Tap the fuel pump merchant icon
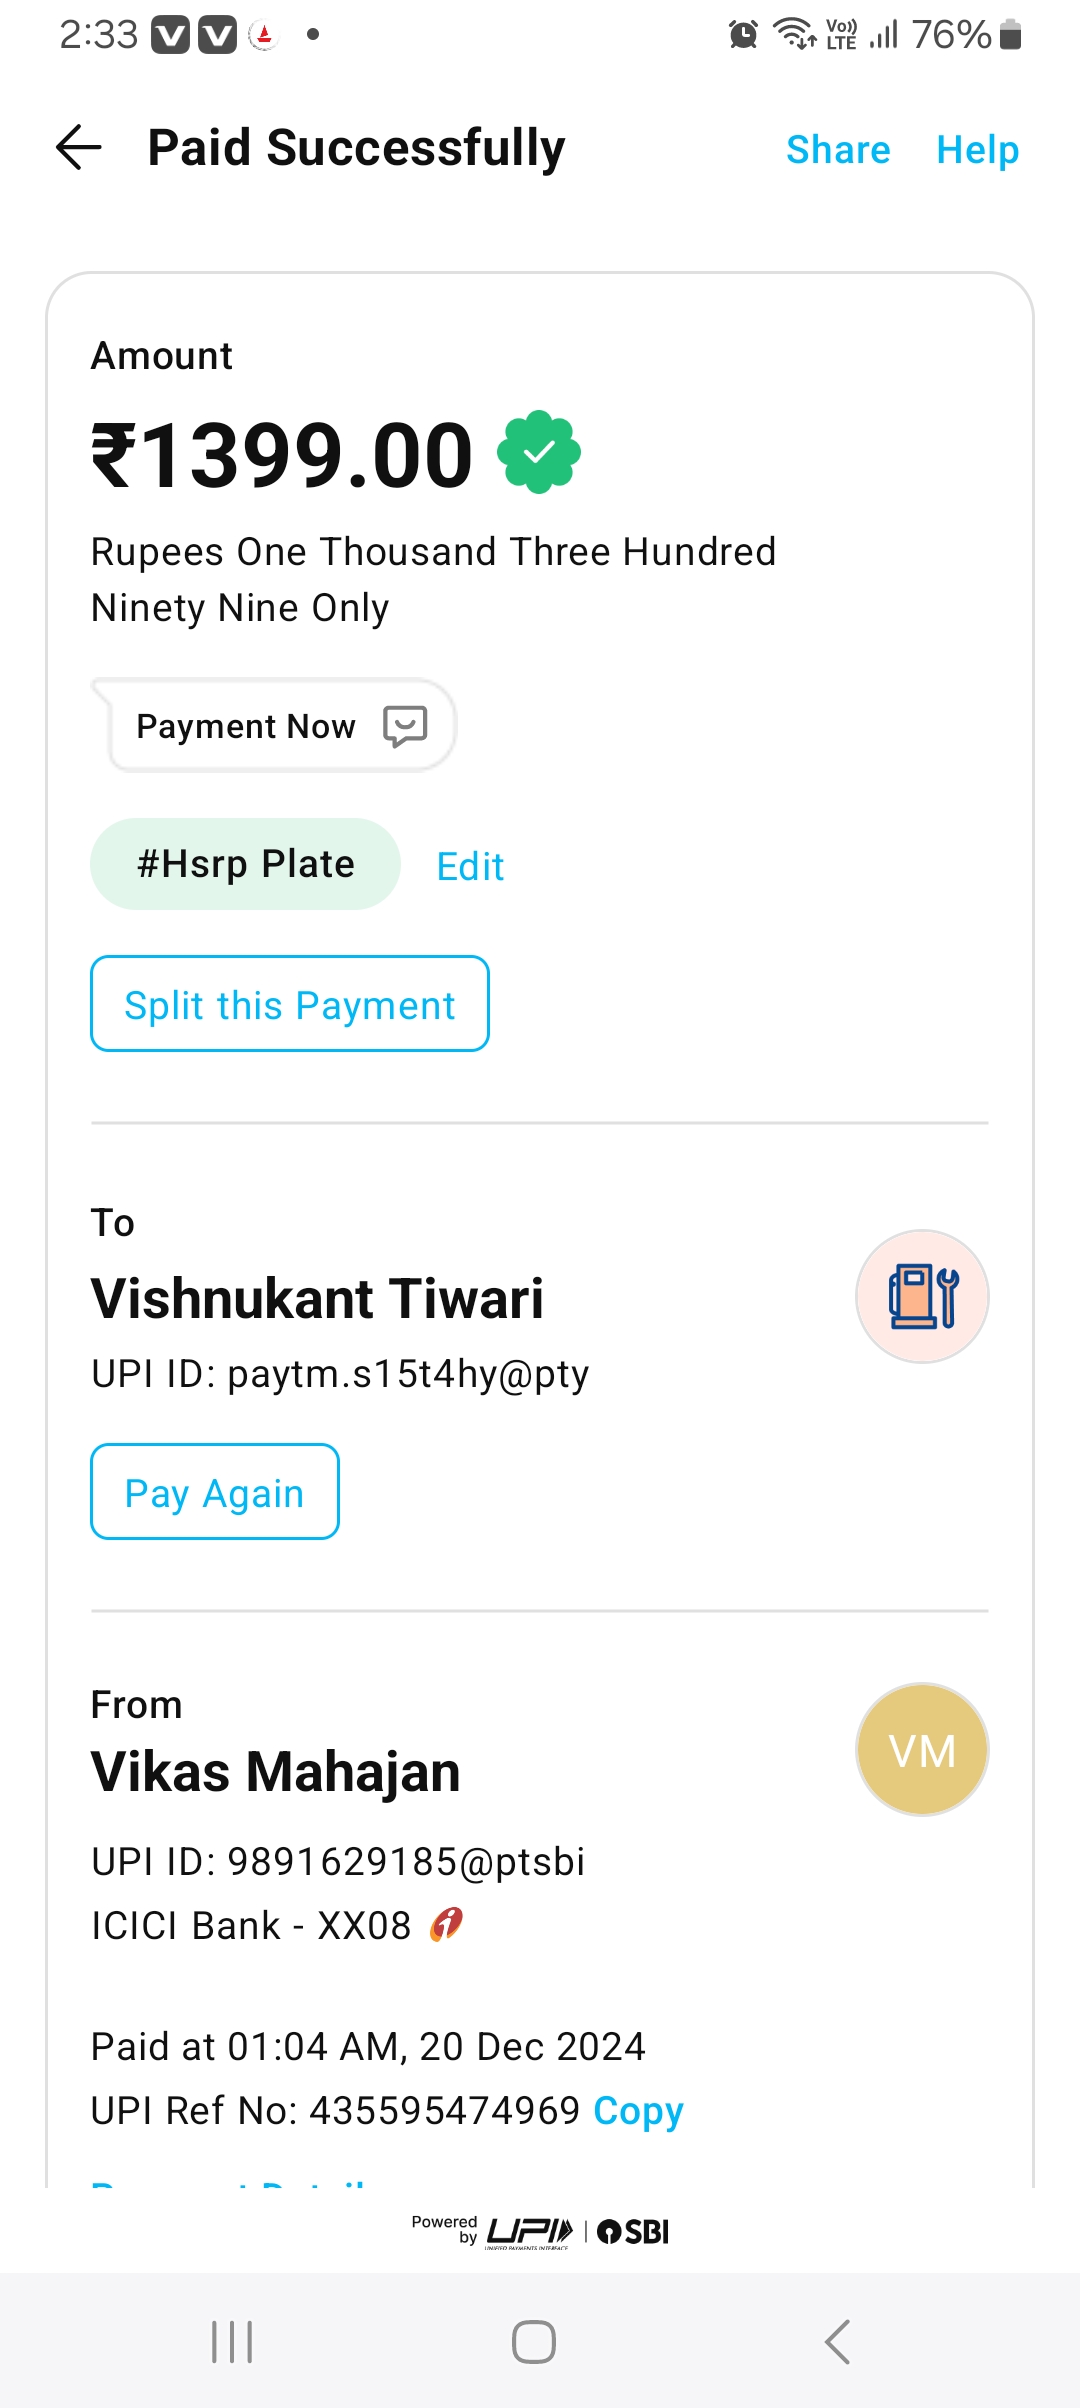This screenshot has height=2408, width=1080. (x=922, y=1296)
